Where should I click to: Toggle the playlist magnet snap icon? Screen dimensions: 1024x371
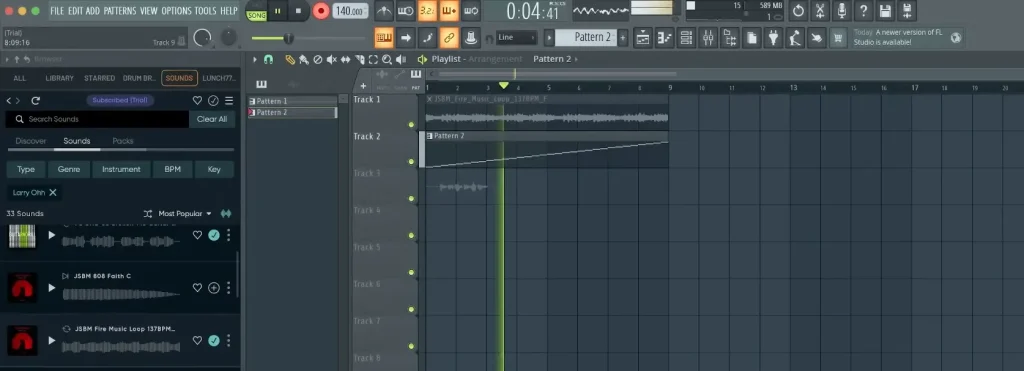coord(268,59)
